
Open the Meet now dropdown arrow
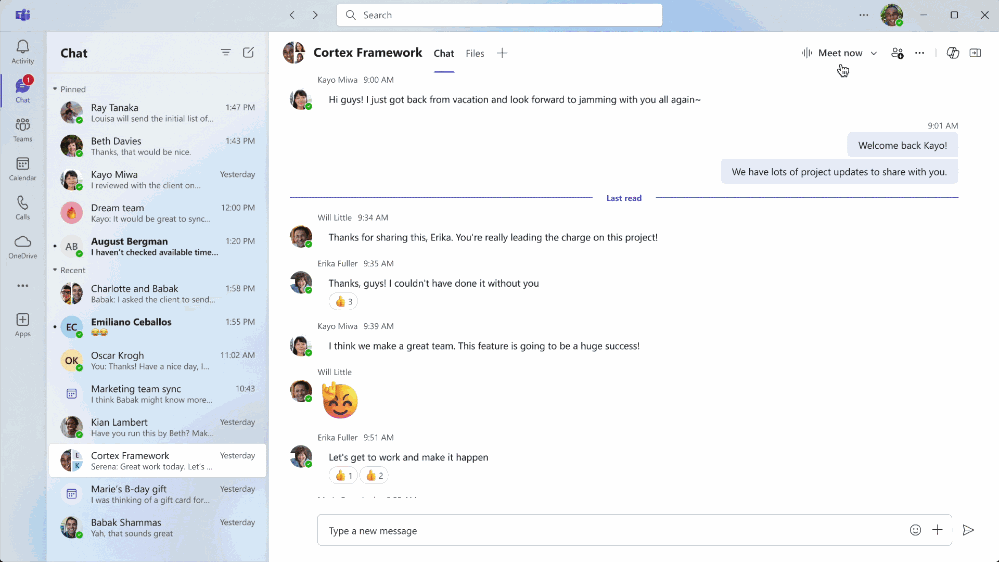click(873, 53)
